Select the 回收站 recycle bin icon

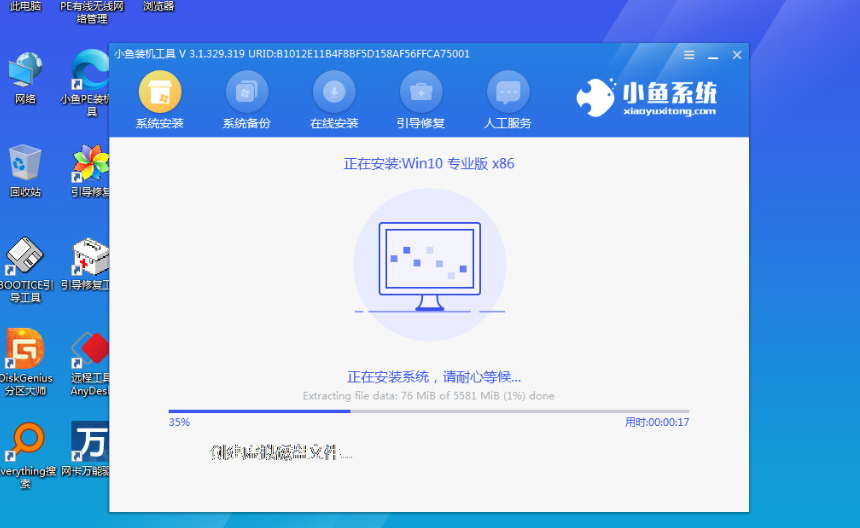pos(25,170)
